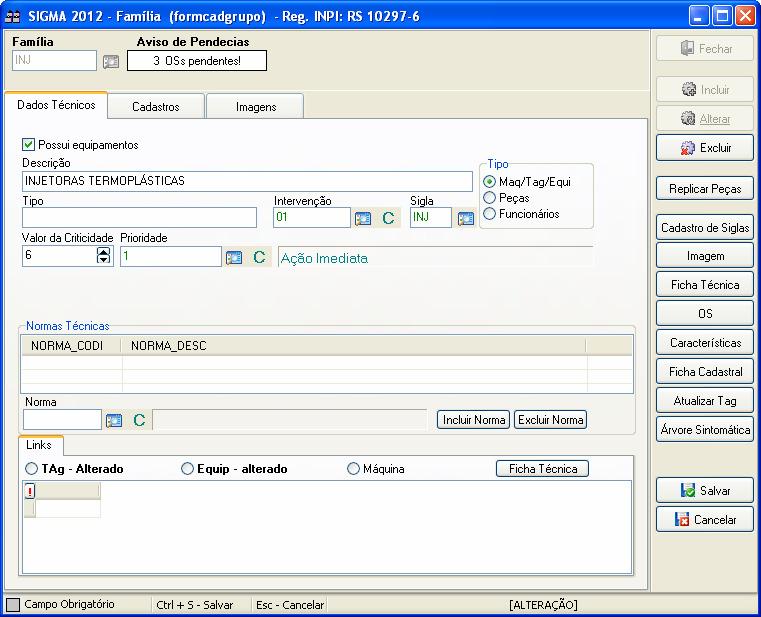The width and height of the screenshot is (761, 617).
Task: Click the Ação Imediata description field
Action: [x=435, y=257]
